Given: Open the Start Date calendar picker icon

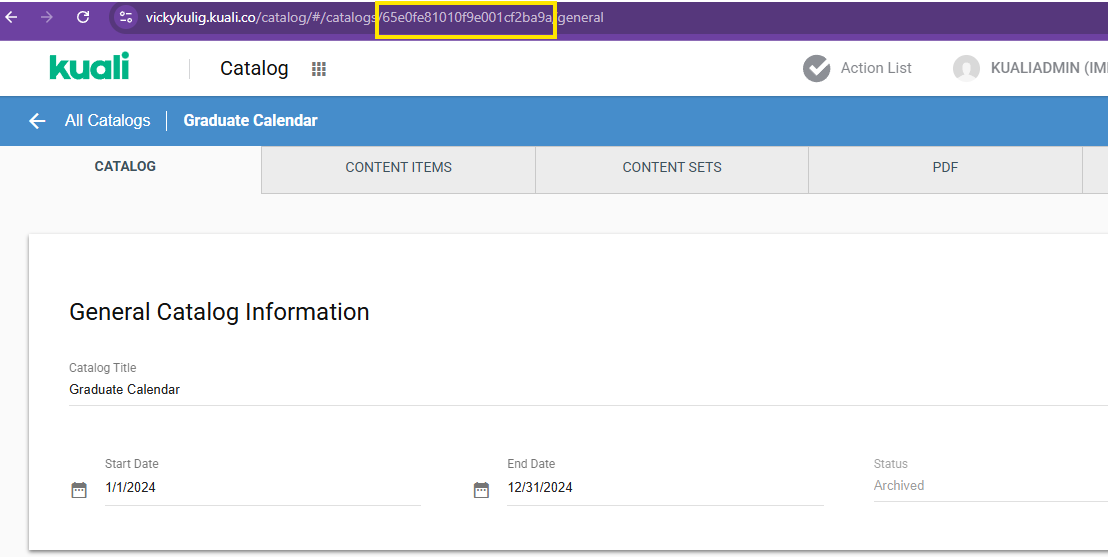Looking at the screenshot, I should click(79, 490).
